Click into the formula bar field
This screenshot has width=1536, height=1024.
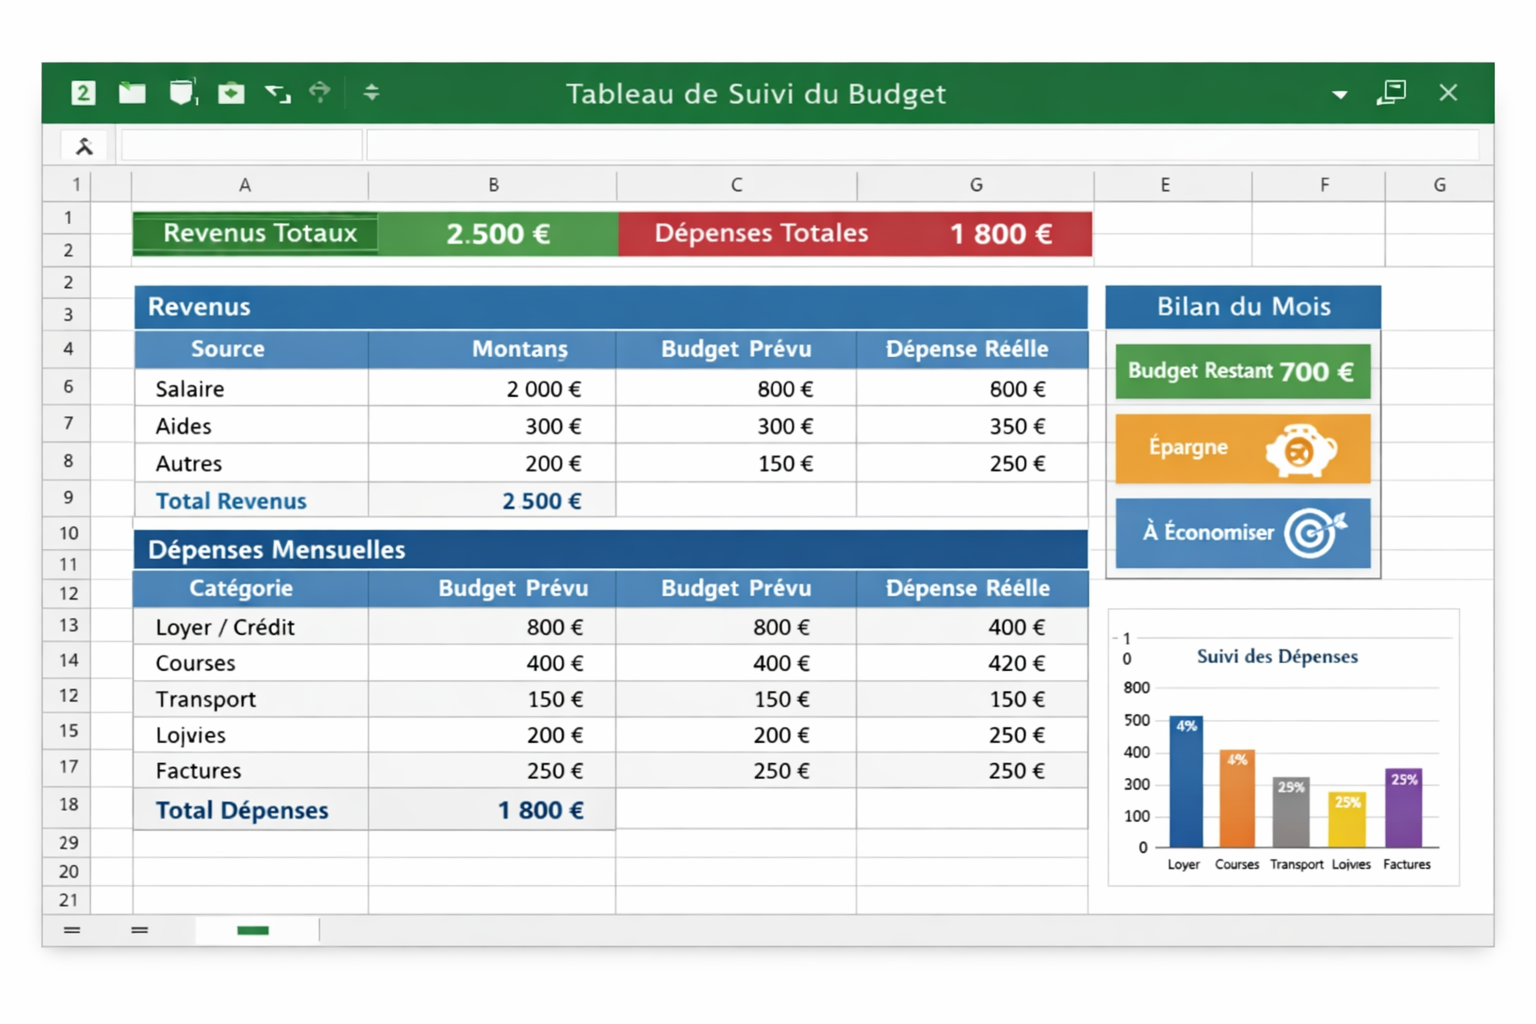pos(920,147)
